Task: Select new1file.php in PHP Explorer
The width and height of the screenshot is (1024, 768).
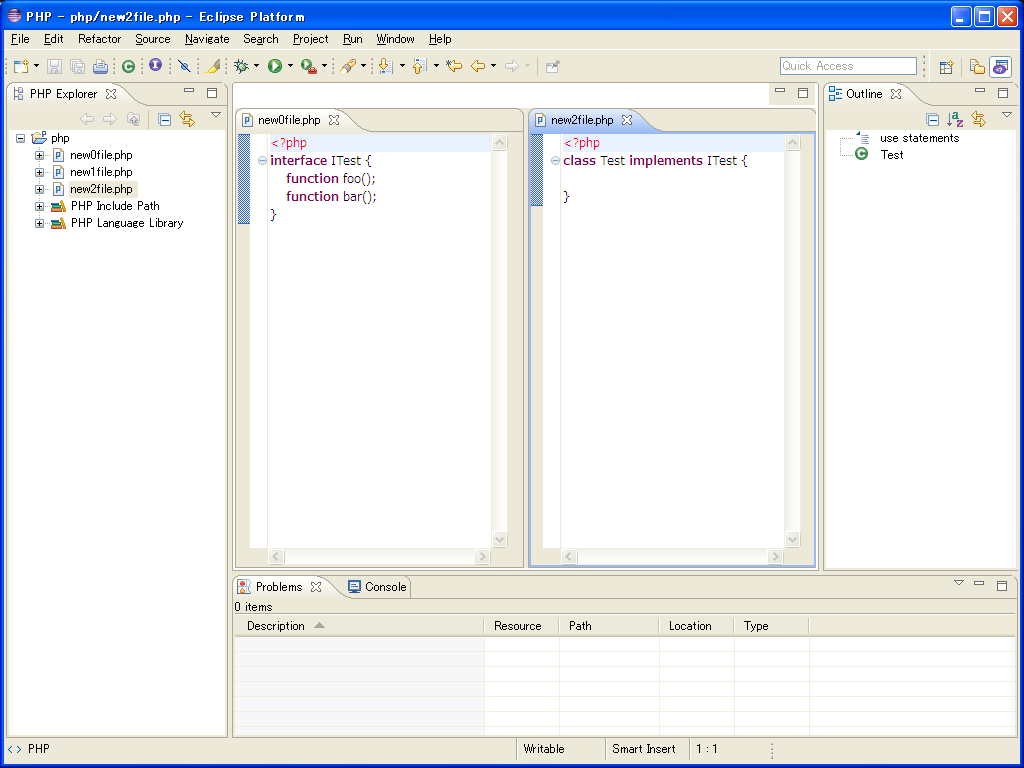Action: (101, 172)
